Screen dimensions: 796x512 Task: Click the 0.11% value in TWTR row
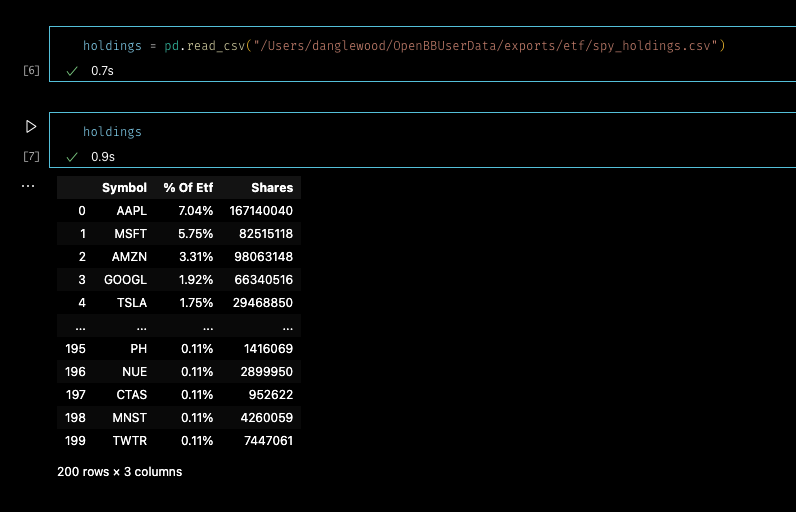pos(197,441)
